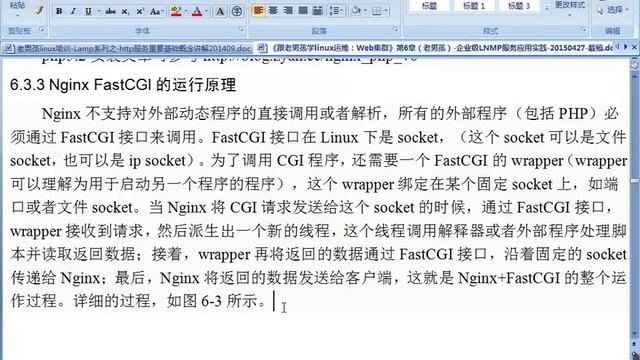This screenshot has height=360, width=640.
Task: Open Change Styles (更改样式) menu
Action: coord(570,9)
